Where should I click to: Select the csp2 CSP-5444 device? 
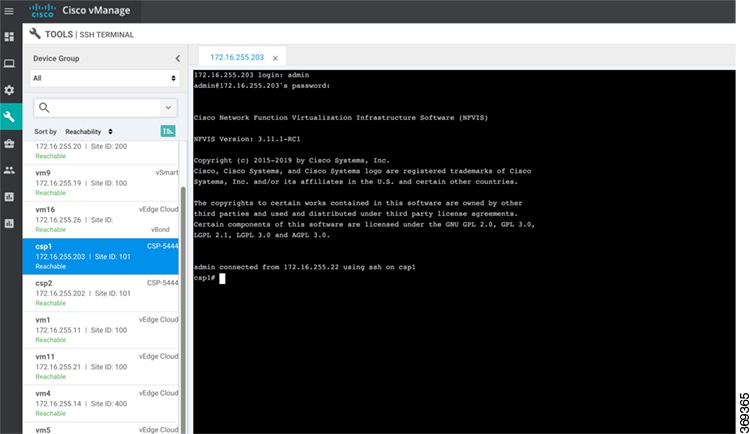101,293
